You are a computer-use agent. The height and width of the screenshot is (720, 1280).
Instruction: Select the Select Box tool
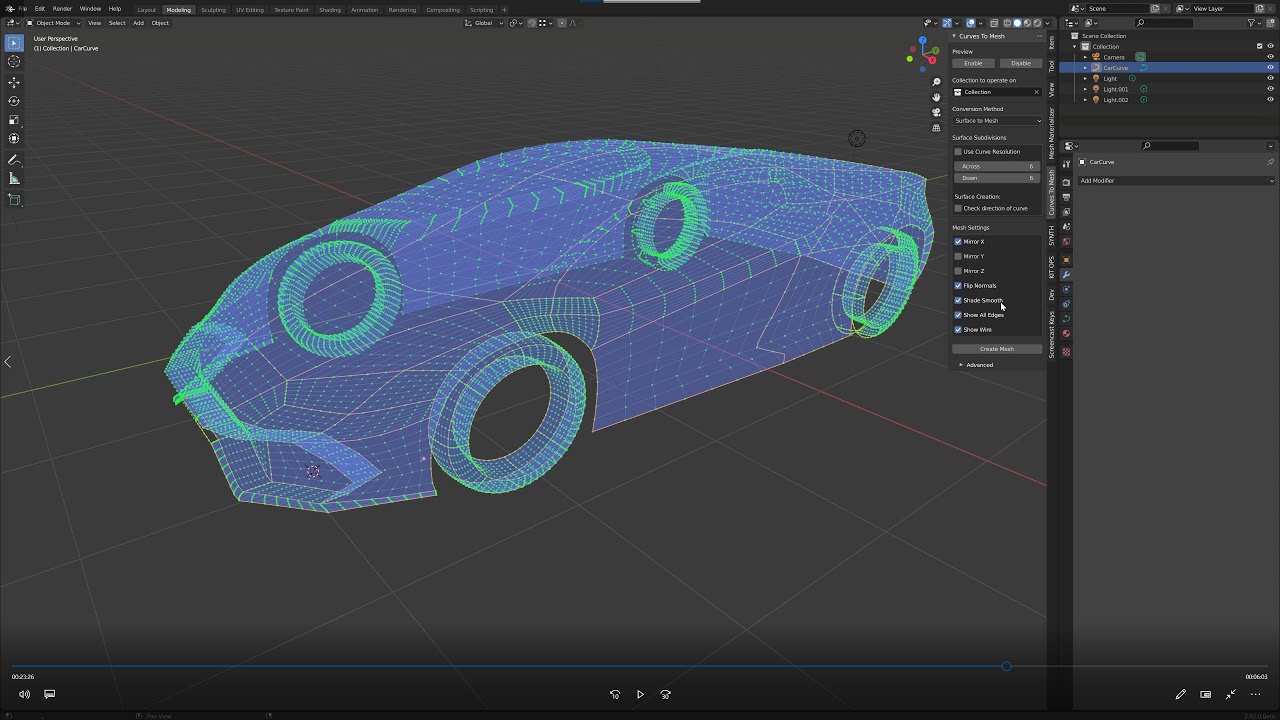[x=14, y=43]
